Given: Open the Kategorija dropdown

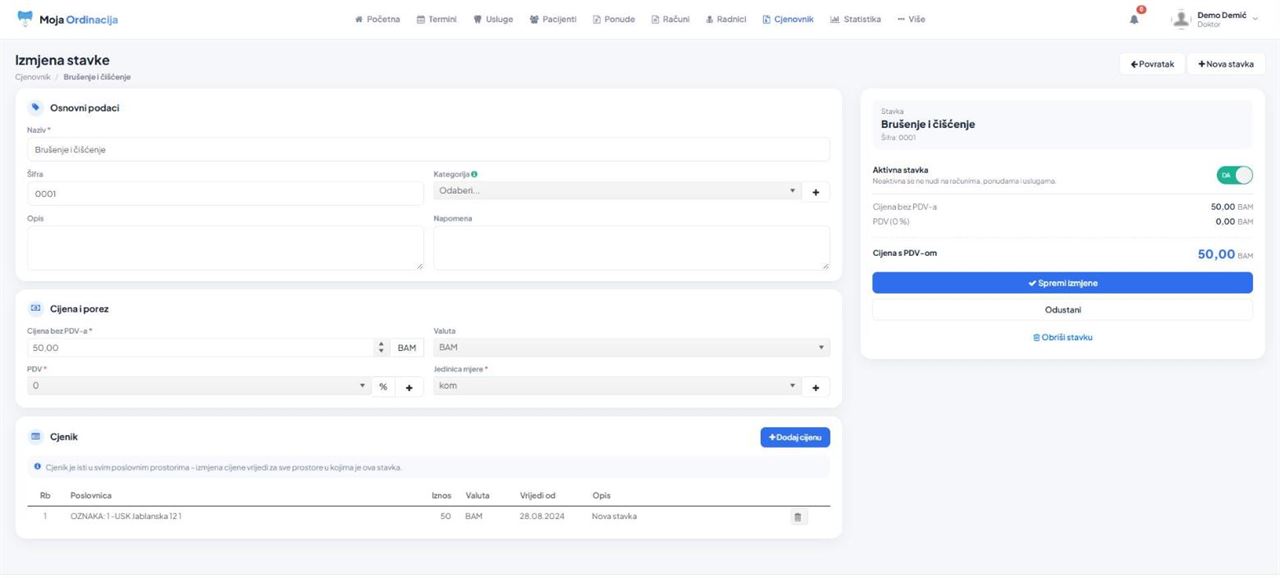Looking at the screenshot, I should [x=617, y=191].
